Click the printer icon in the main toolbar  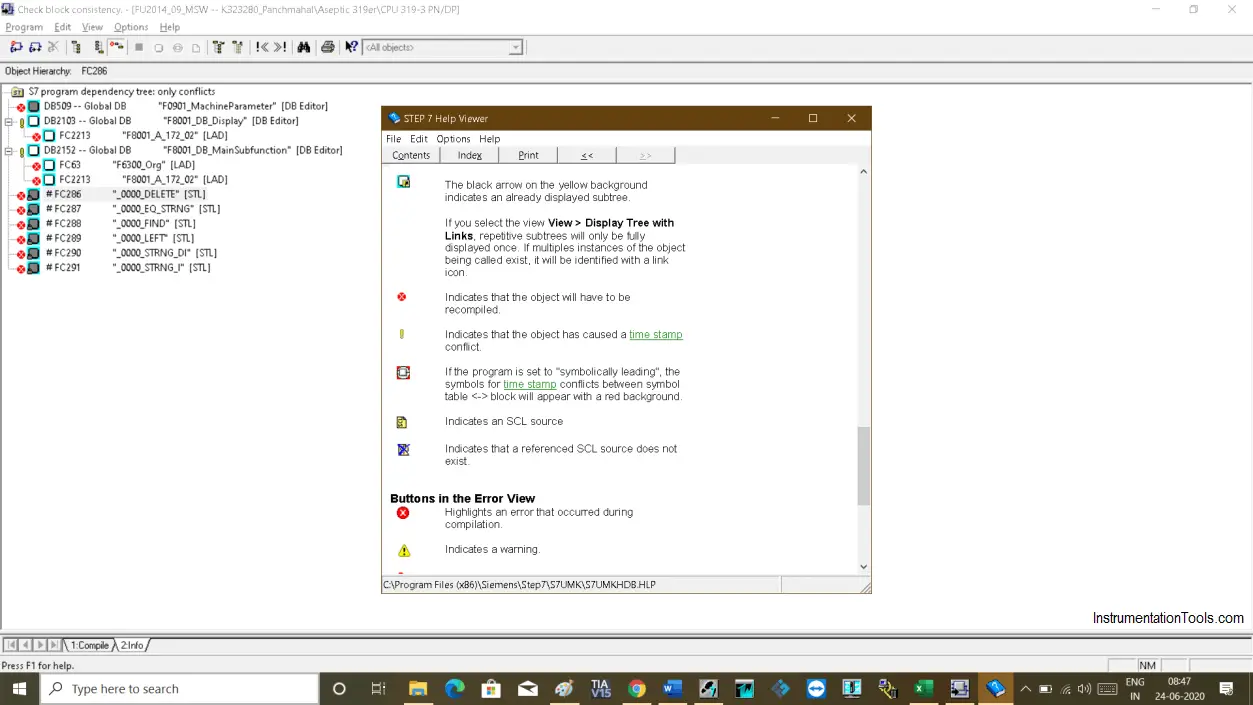[x=327, y=47]
